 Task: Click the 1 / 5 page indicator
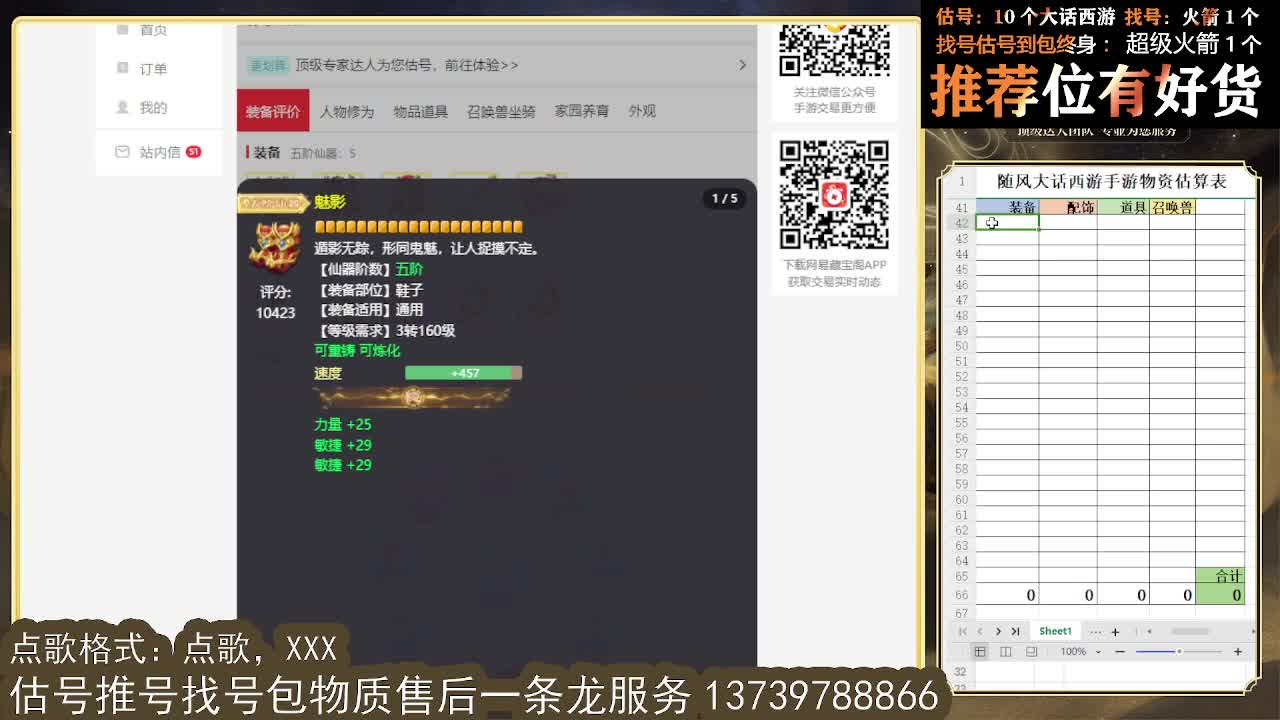coord(724,198)
